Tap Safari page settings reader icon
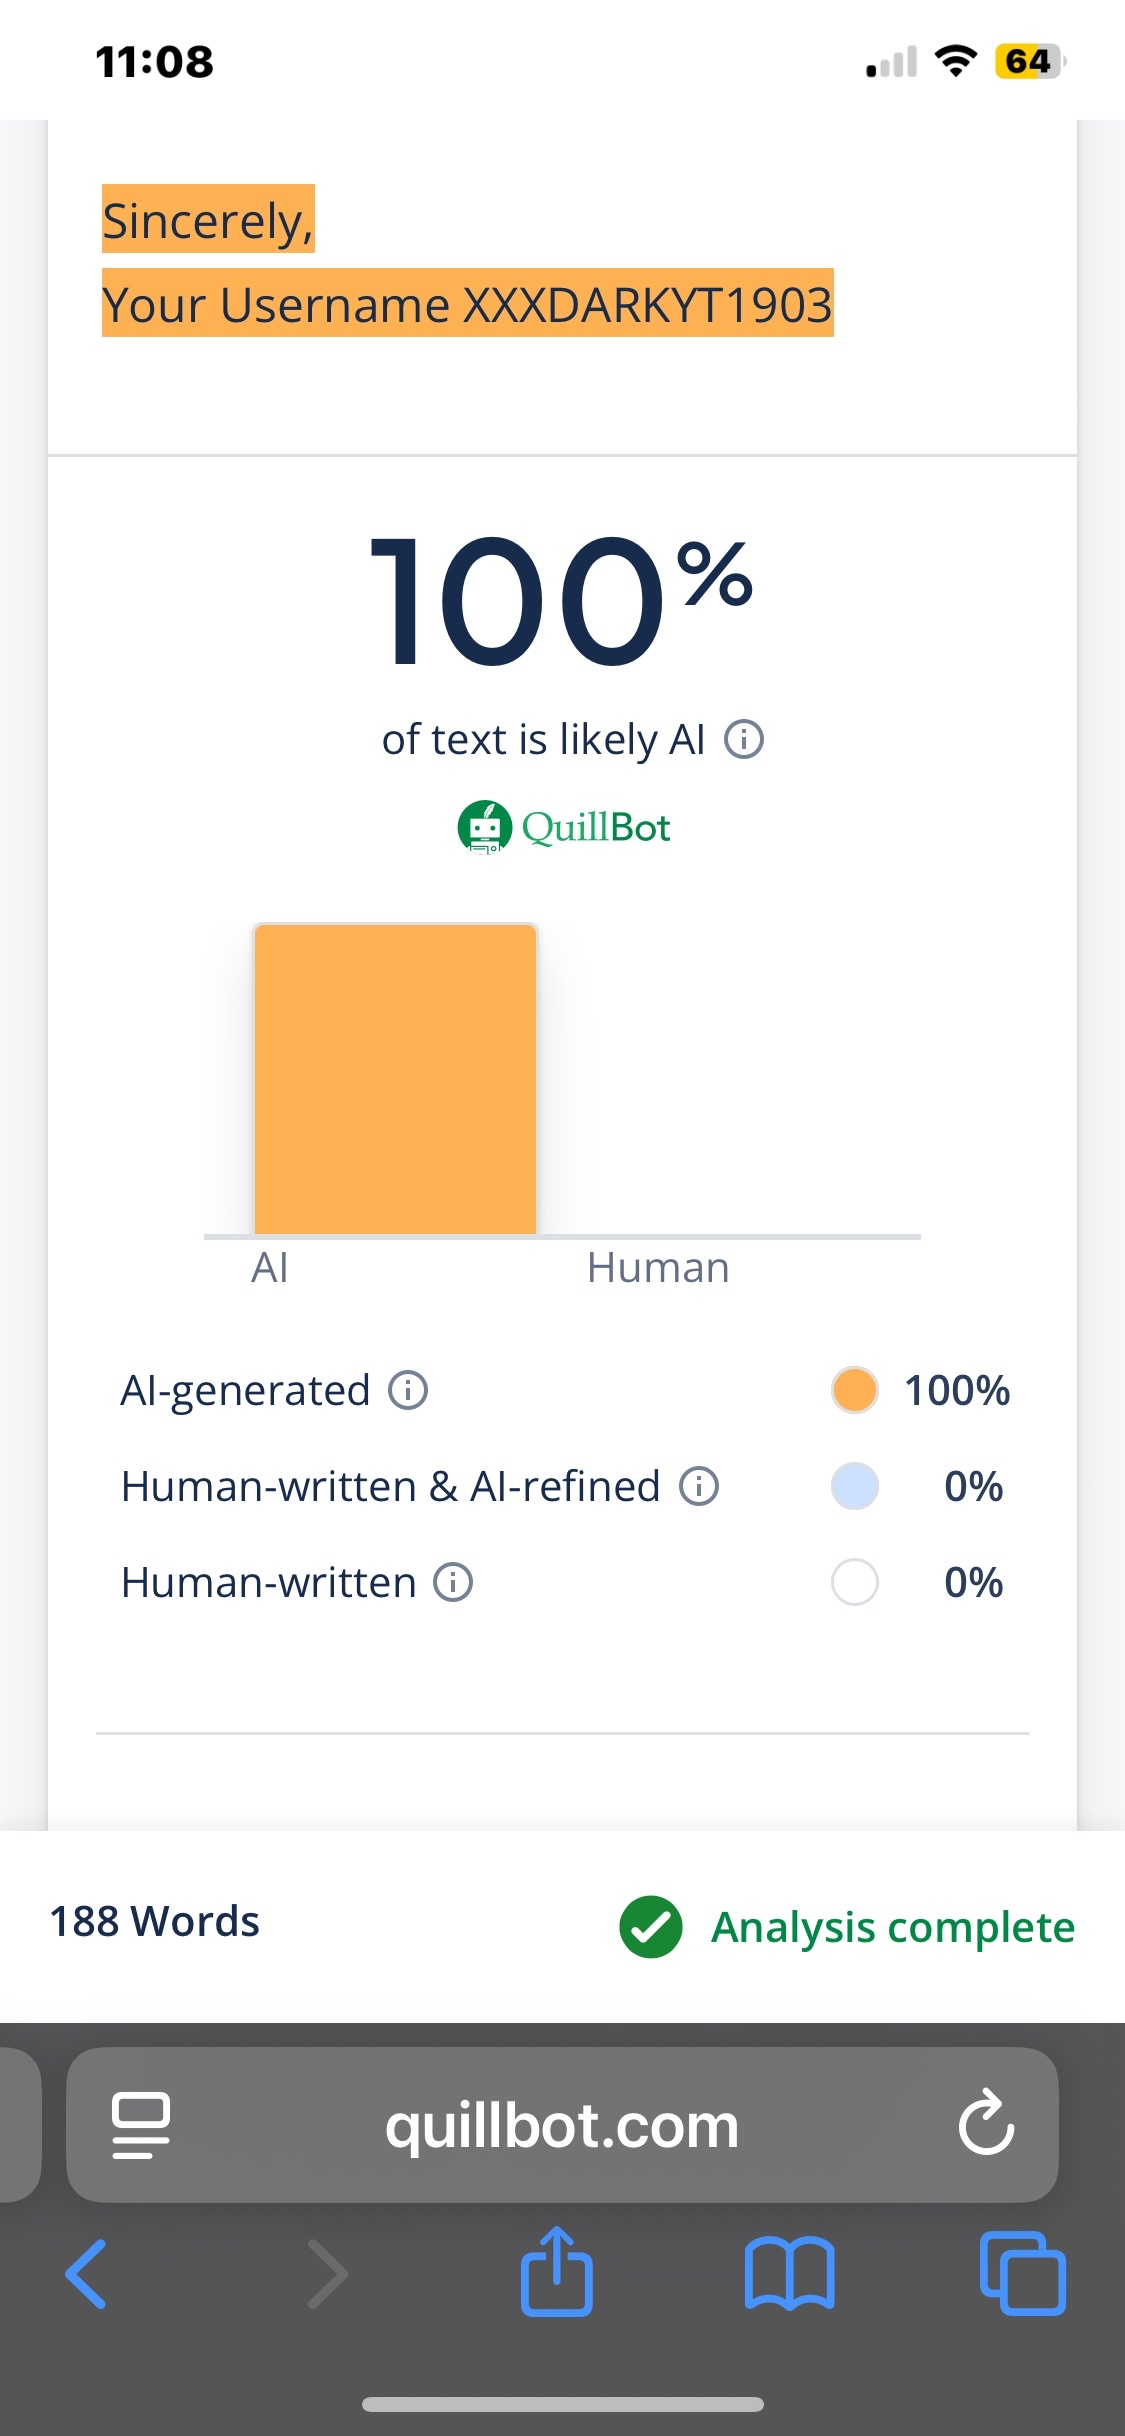The image size is (1125, 2436). click(x=140, y=2124)
